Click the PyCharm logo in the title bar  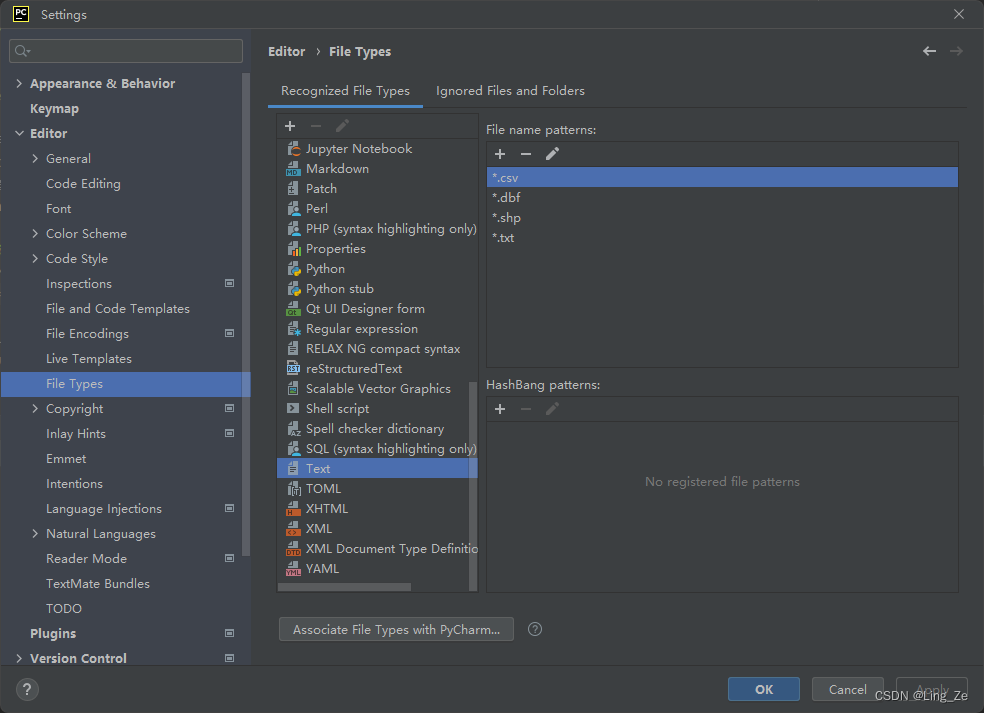click(x=21, y=14)
